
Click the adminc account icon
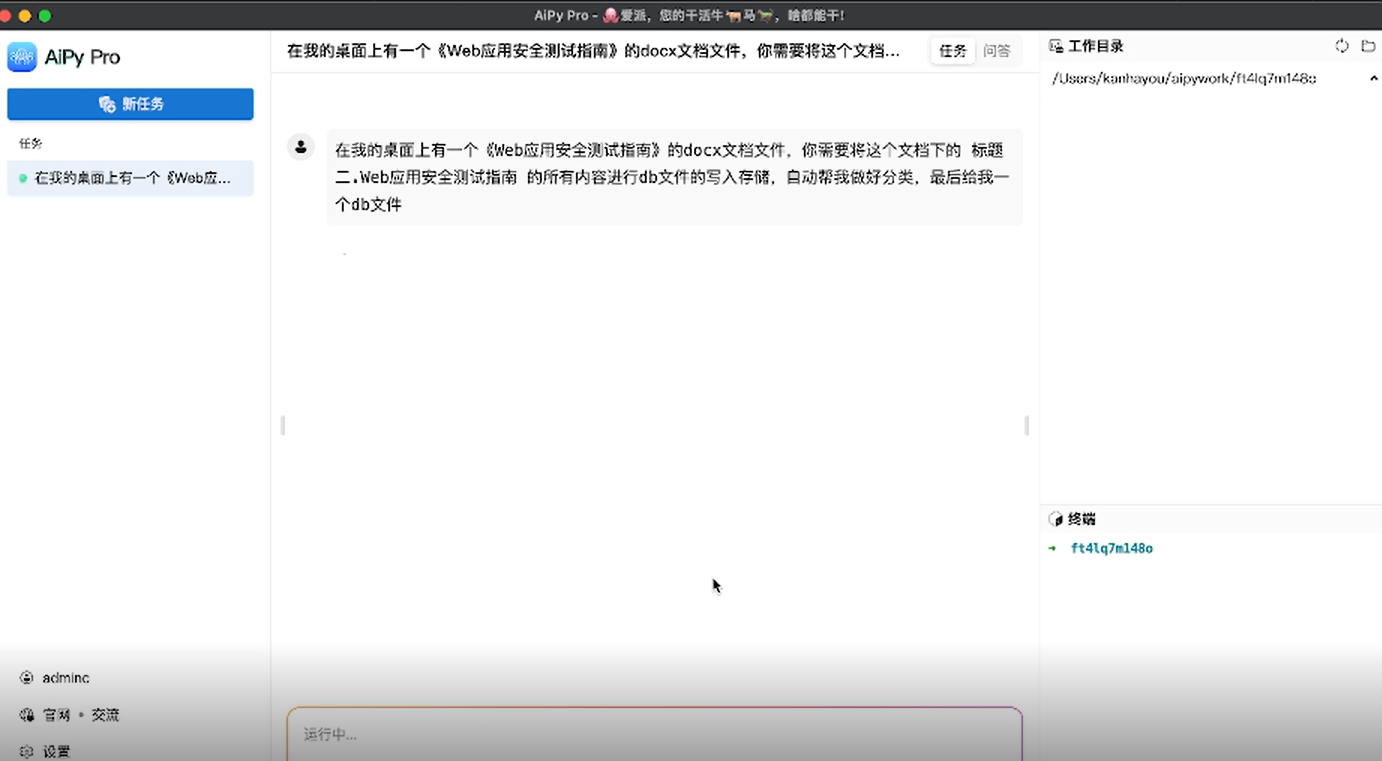27,678
